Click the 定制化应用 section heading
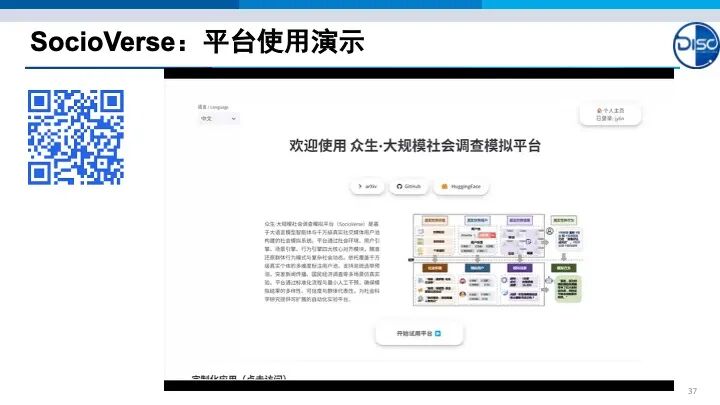The height and width of the screenshot is (405, 720). click(x=238, y=378)
